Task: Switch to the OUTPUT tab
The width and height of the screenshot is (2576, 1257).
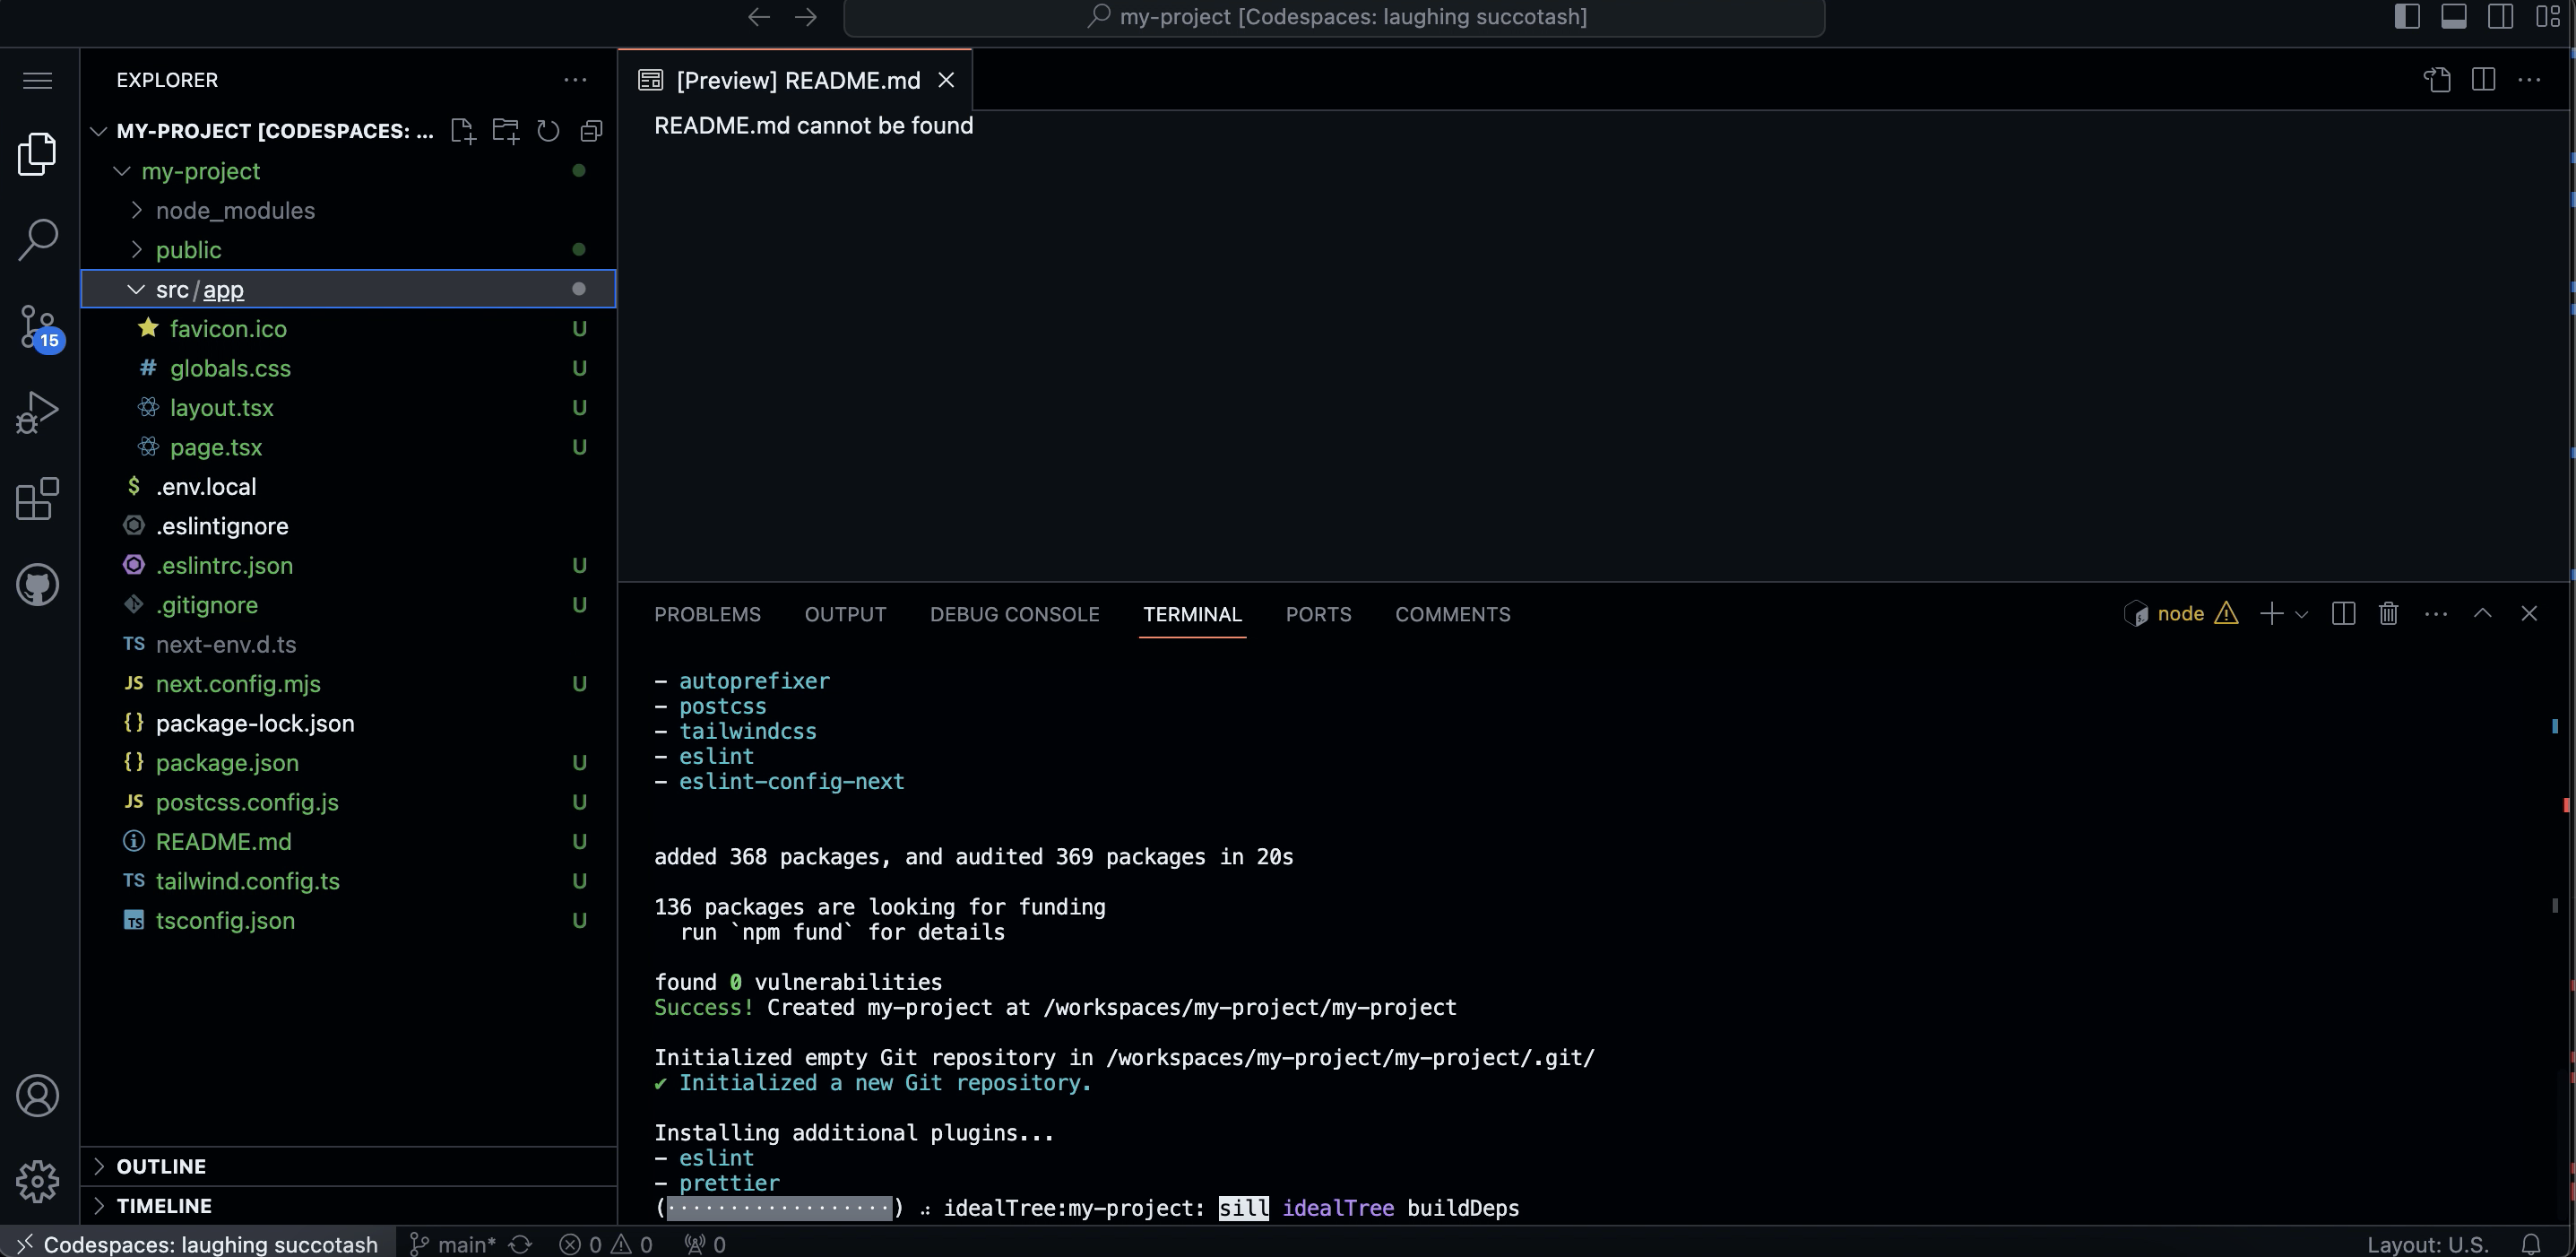Action: point(845,614)
